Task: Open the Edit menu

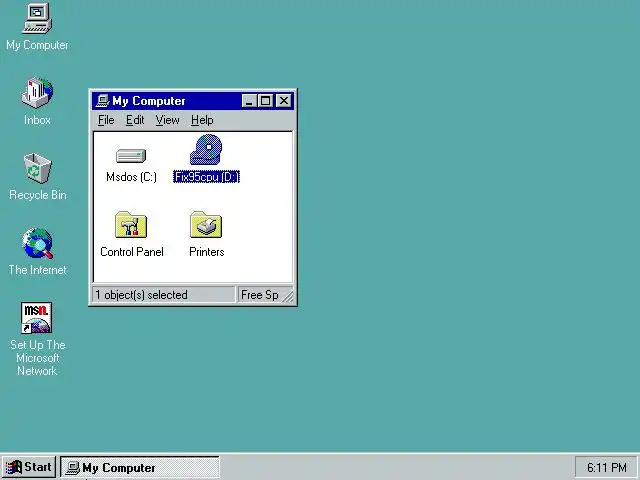Action: 135,120
